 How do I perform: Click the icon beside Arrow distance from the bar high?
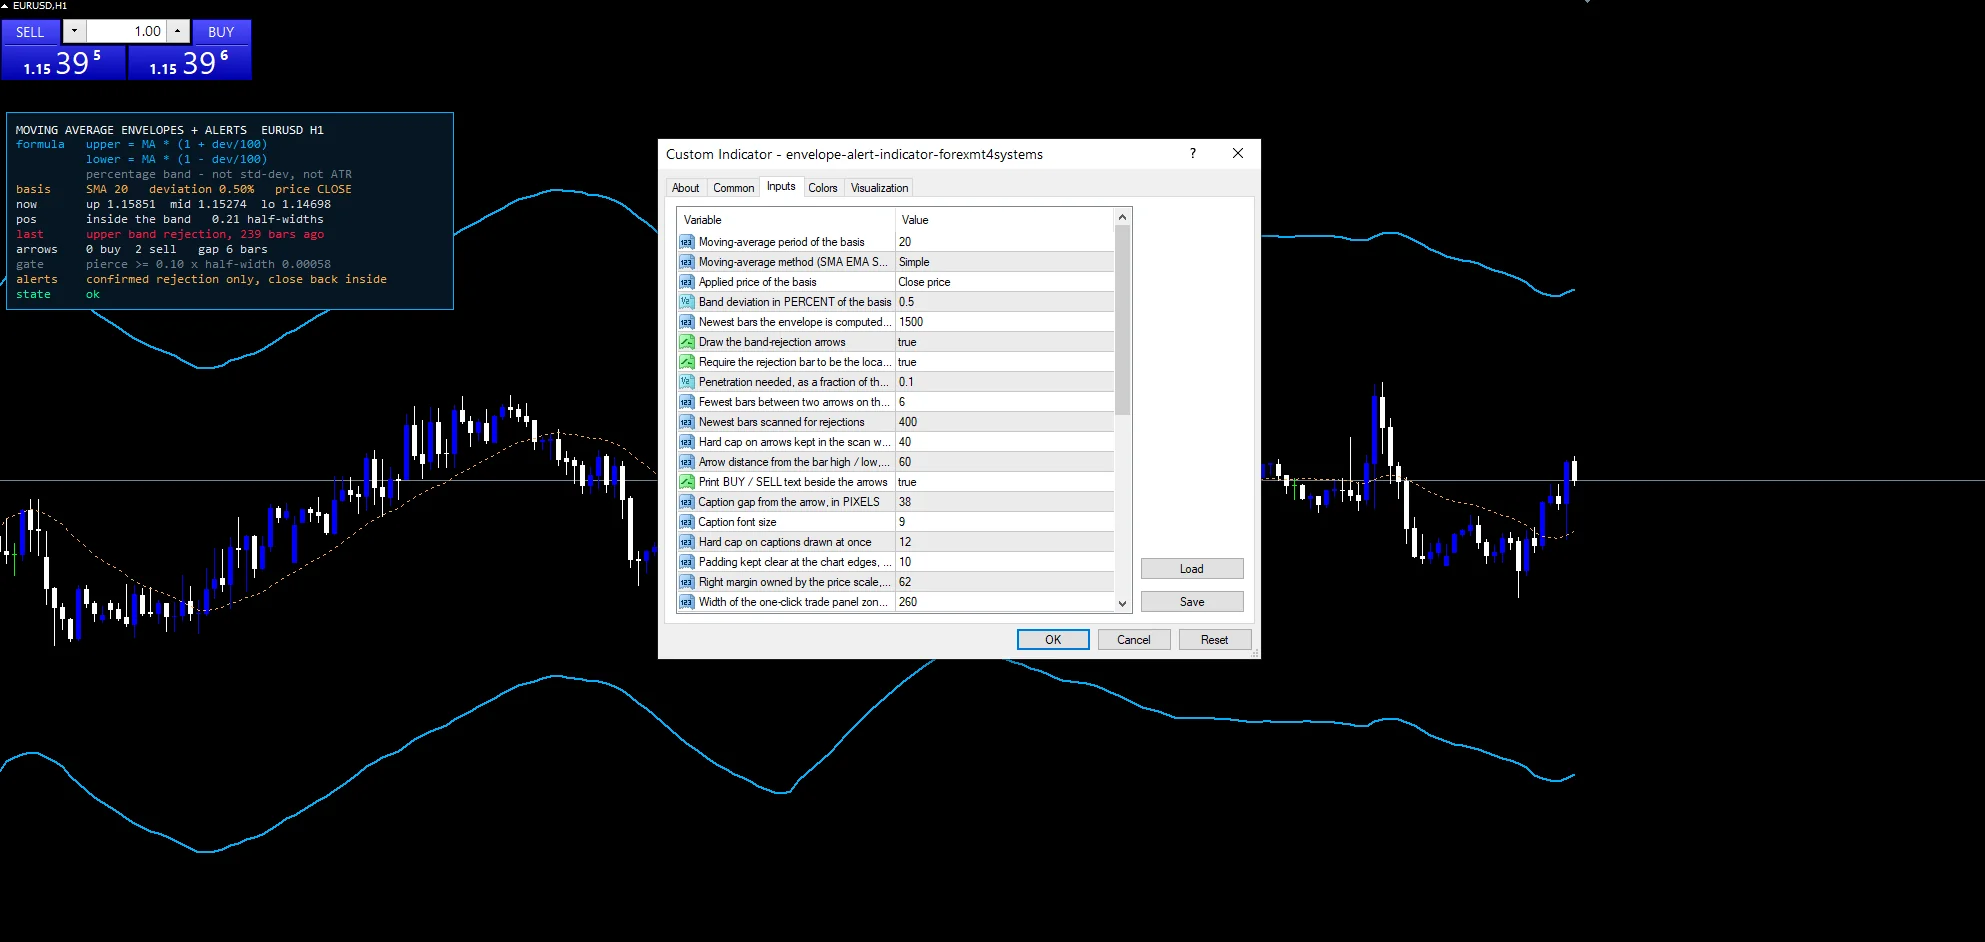coord(686,462)
